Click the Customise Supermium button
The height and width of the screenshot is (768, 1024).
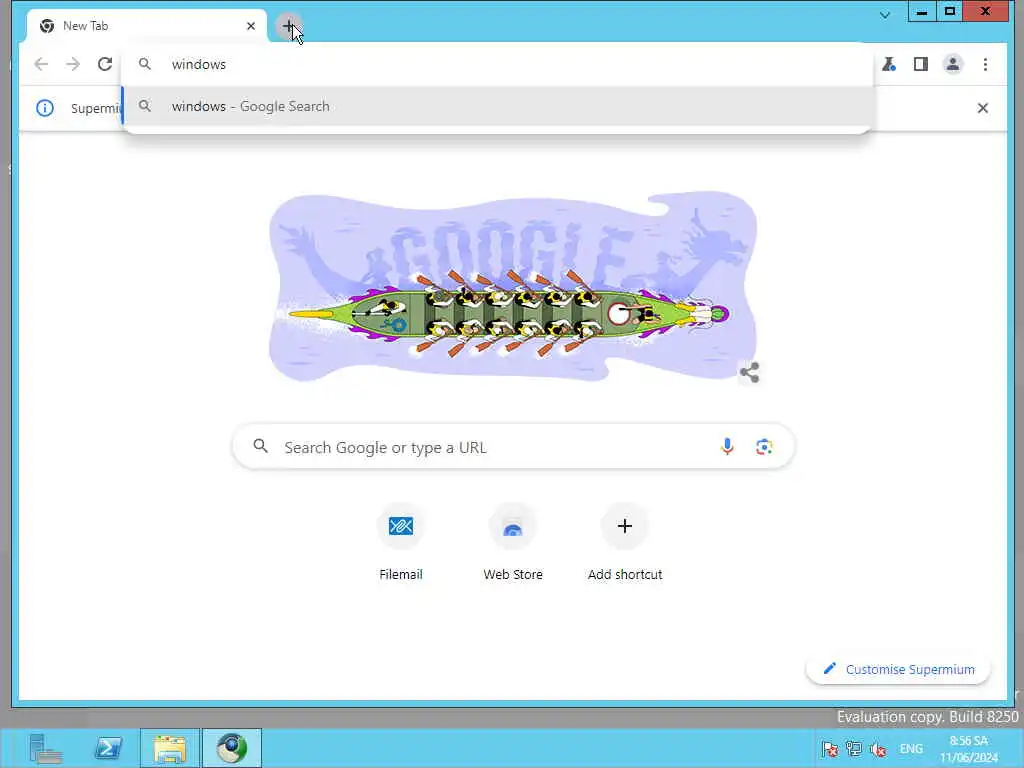pos(899,669)
